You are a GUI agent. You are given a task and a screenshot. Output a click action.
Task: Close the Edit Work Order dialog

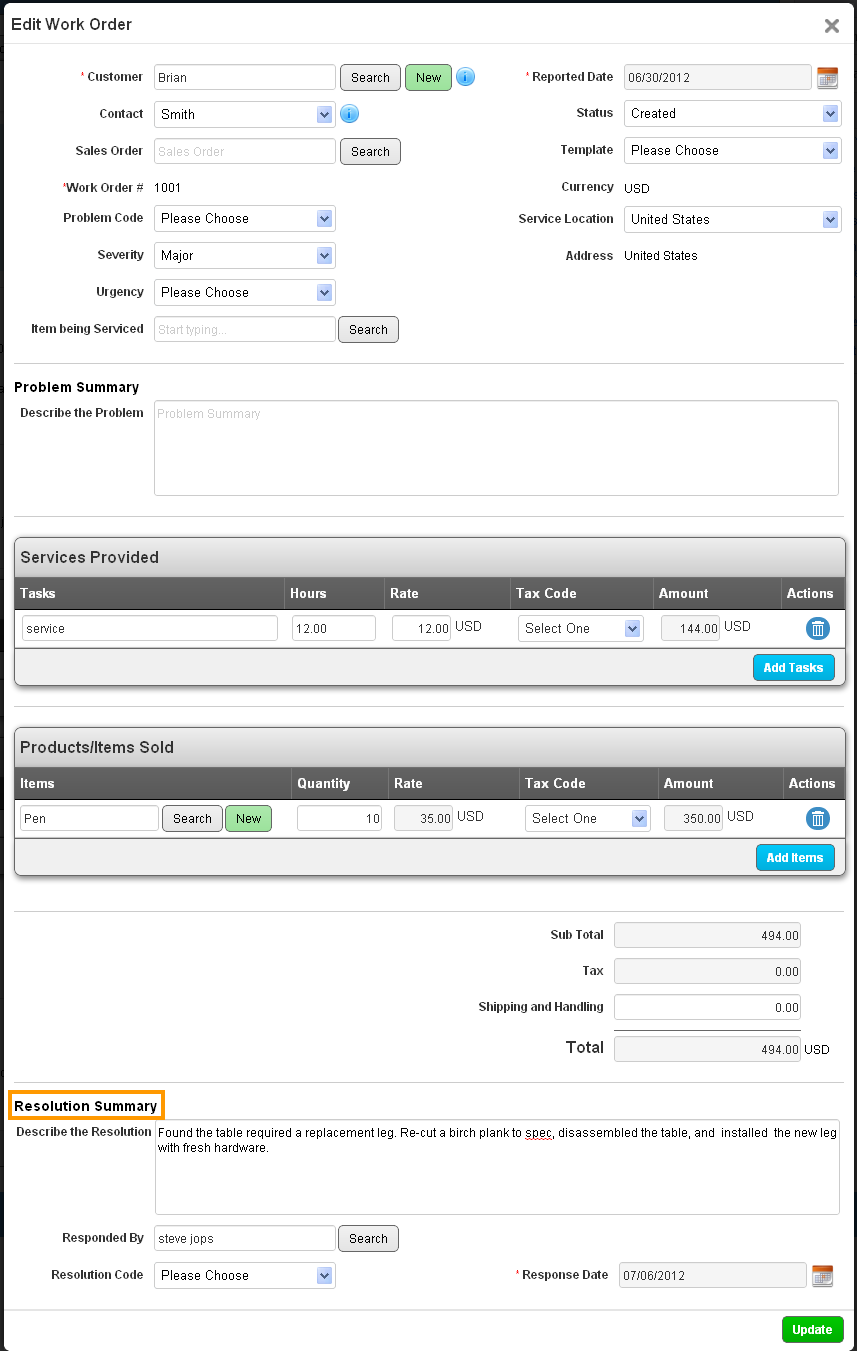point(831,26)
